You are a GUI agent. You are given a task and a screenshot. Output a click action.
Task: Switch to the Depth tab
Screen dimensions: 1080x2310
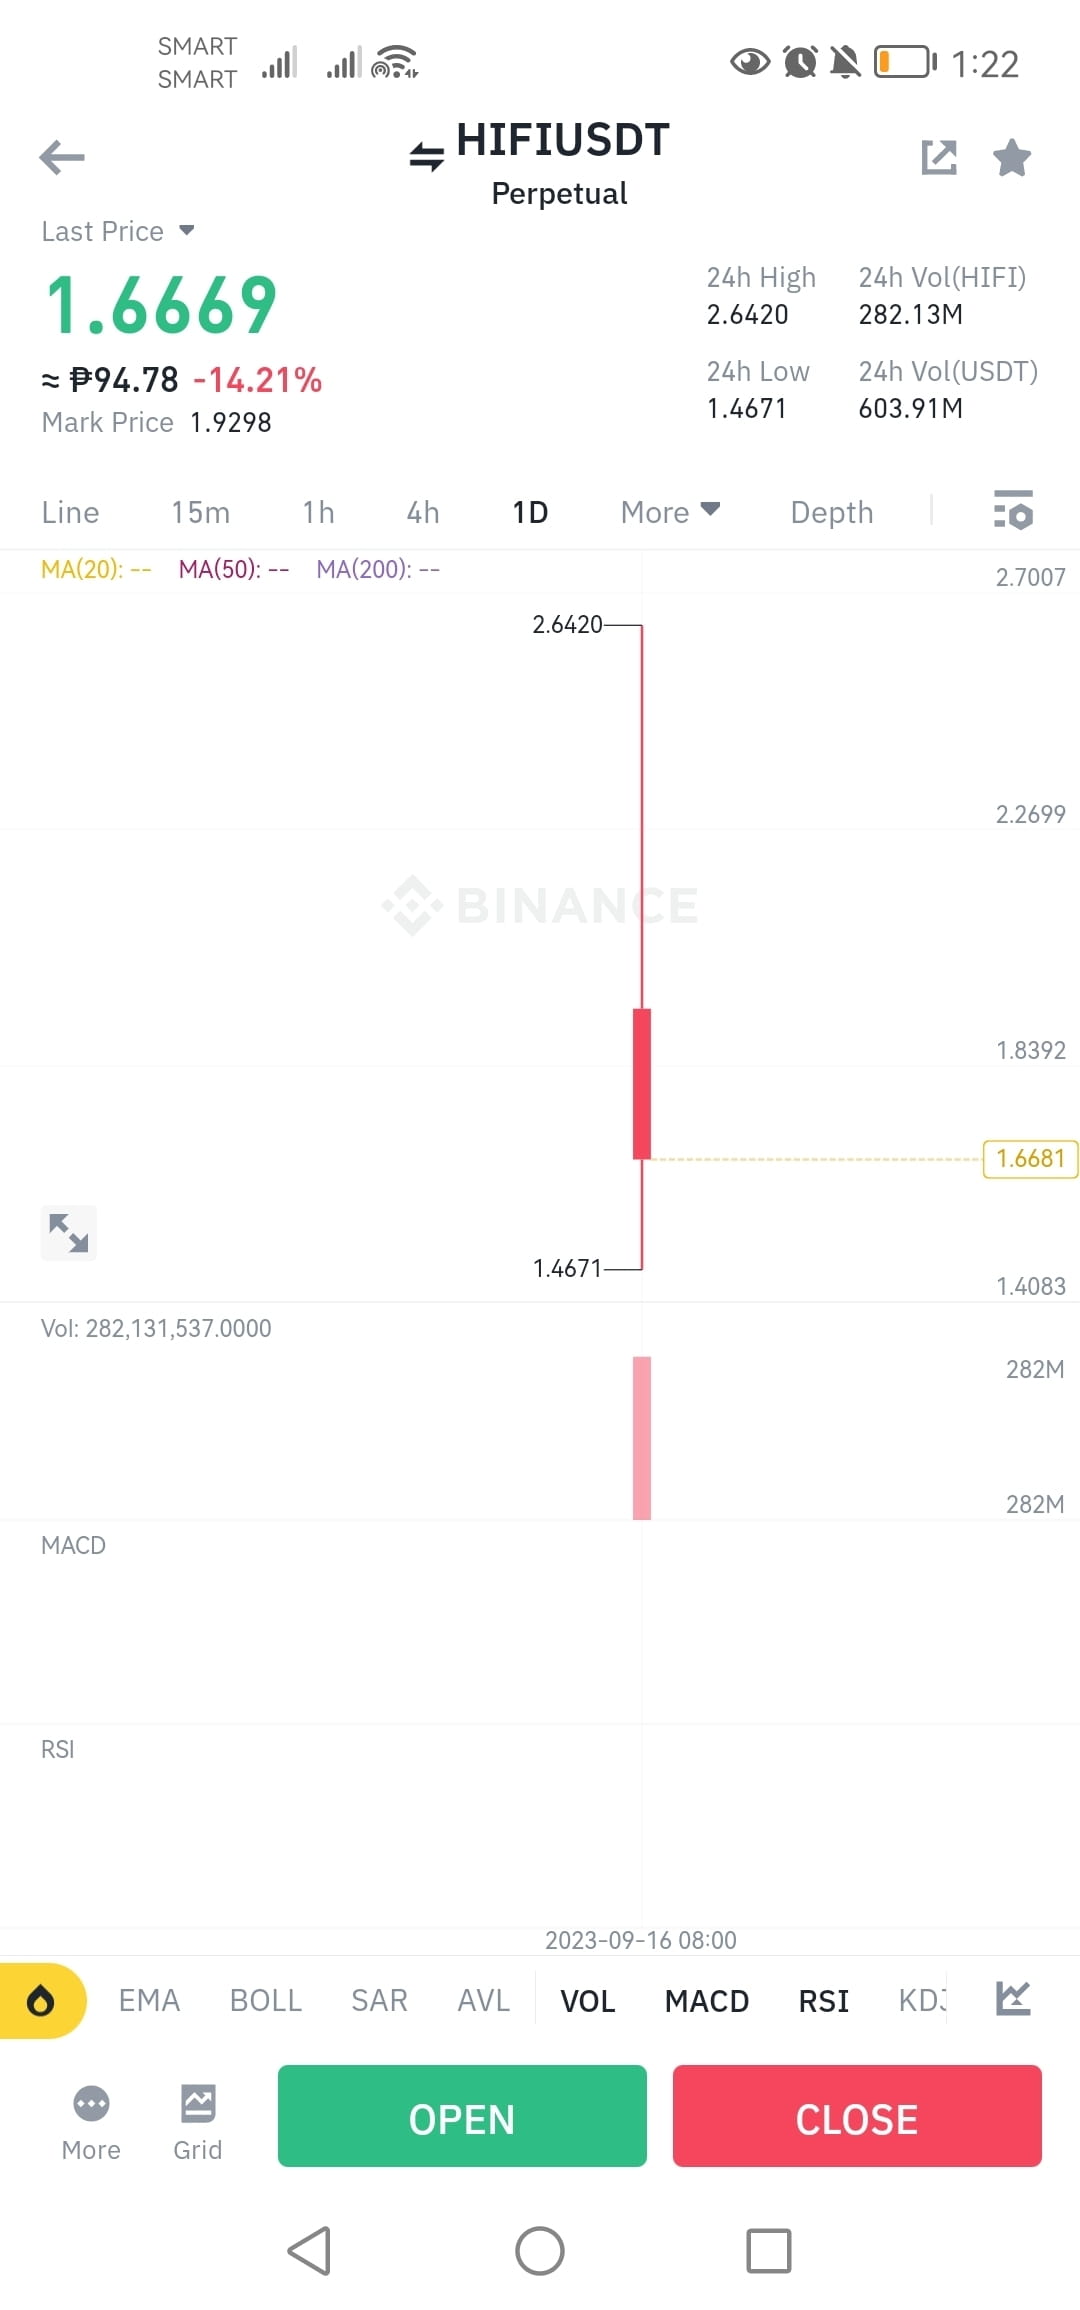coord(832,512)
